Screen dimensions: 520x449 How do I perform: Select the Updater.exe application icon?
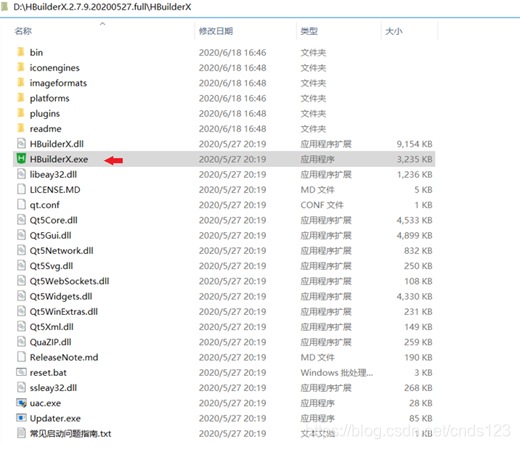21,418
